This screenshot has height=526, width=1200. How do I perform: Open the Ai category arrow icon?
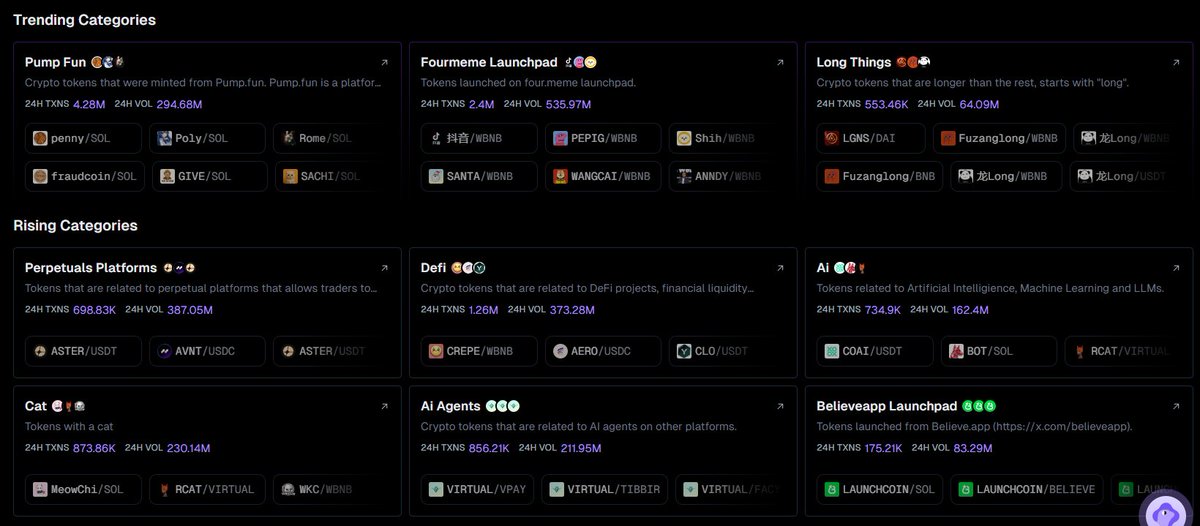[1176, 268]
